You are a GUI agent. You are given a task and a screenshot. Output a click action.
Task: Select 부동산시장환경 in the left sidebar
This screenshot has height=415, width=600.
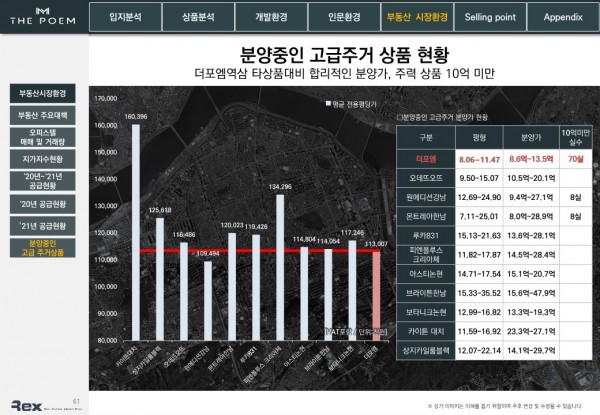tap(43, 93)
